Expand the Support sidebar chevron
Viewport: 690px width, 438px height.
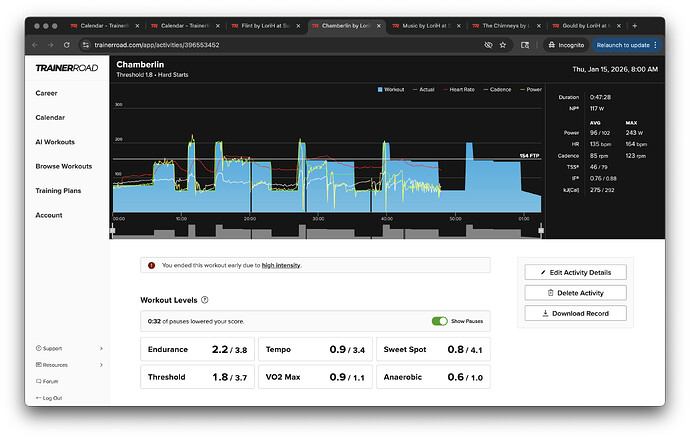(x=101, y=348)
